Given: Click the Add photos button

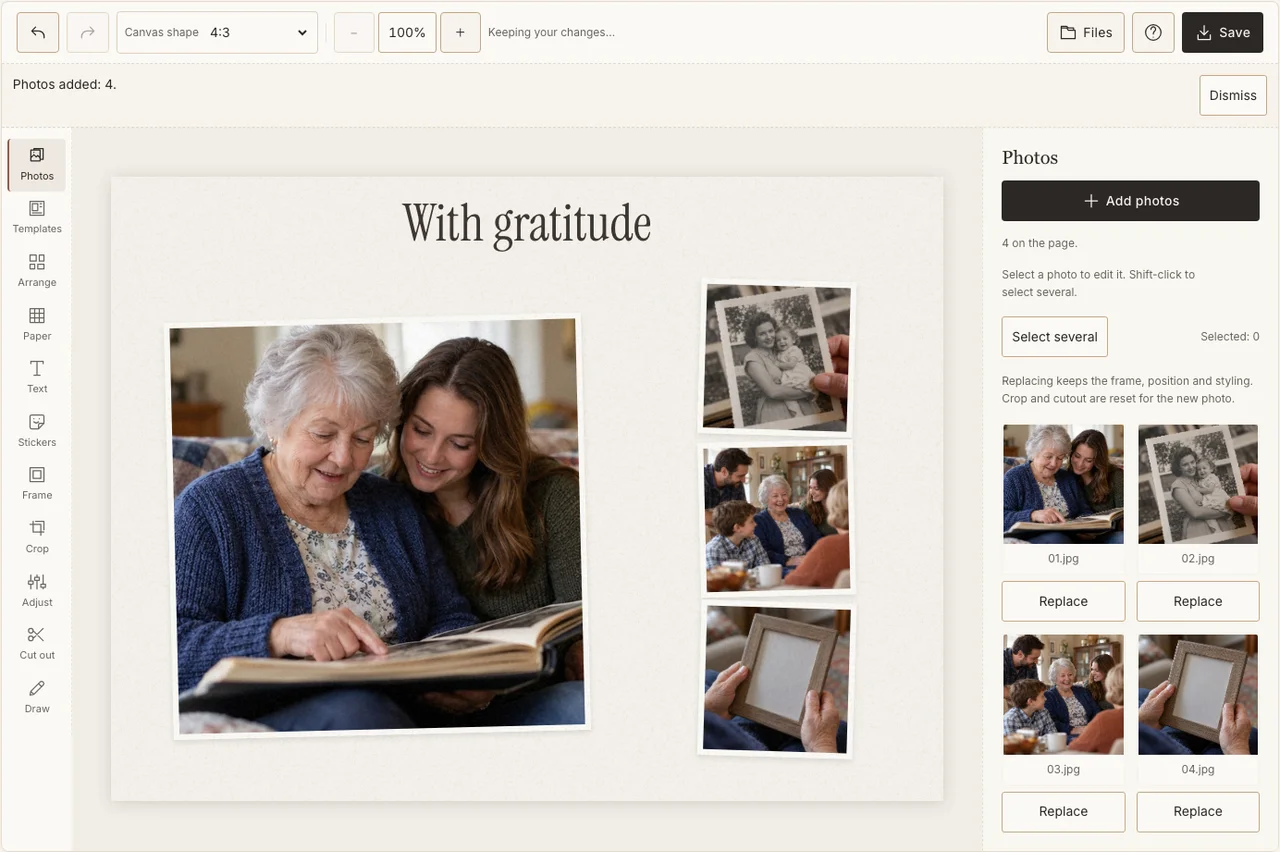Looking at the screenshot, I should (1131, 201).
